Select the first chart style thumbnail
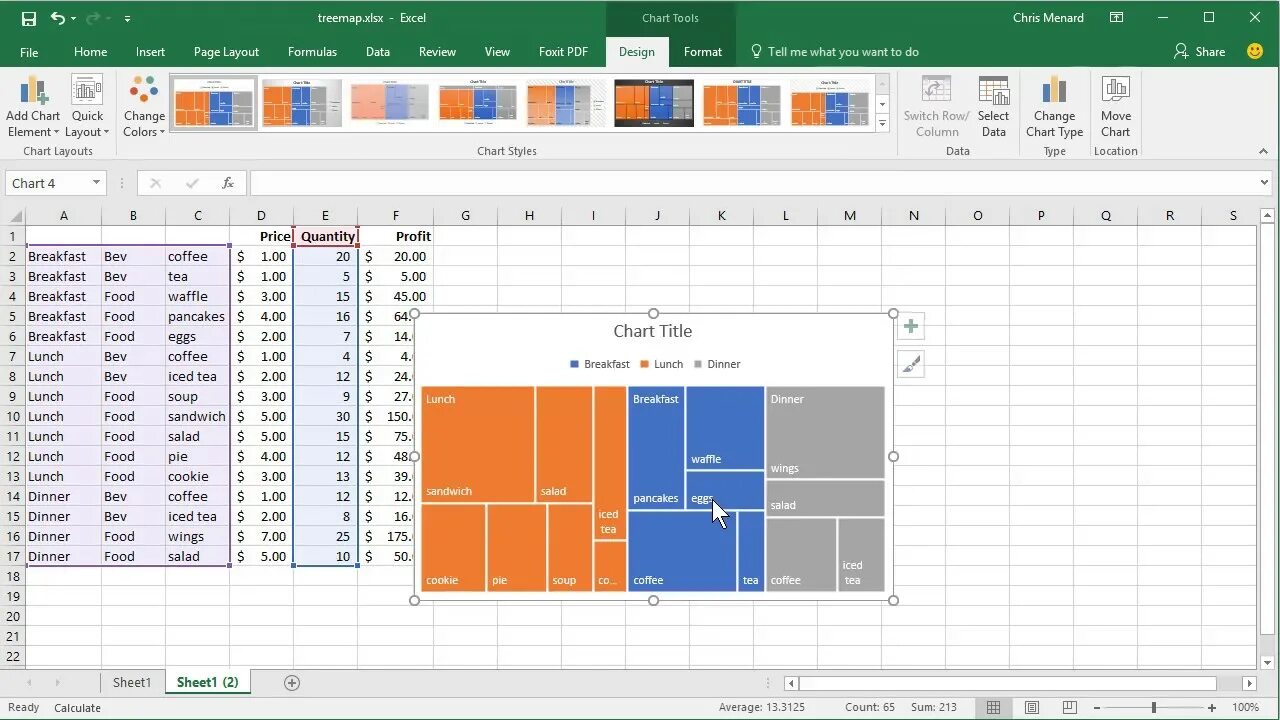 pyautogui.click(x=213, y=102)
